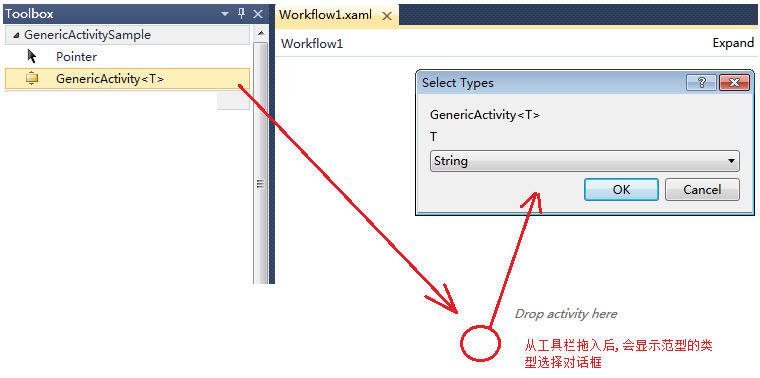Image resolution: width=760 pixels, height=378 pixels.
Task: Toggle the Toolbox auto-hide pin
Action: coord(241,14)
